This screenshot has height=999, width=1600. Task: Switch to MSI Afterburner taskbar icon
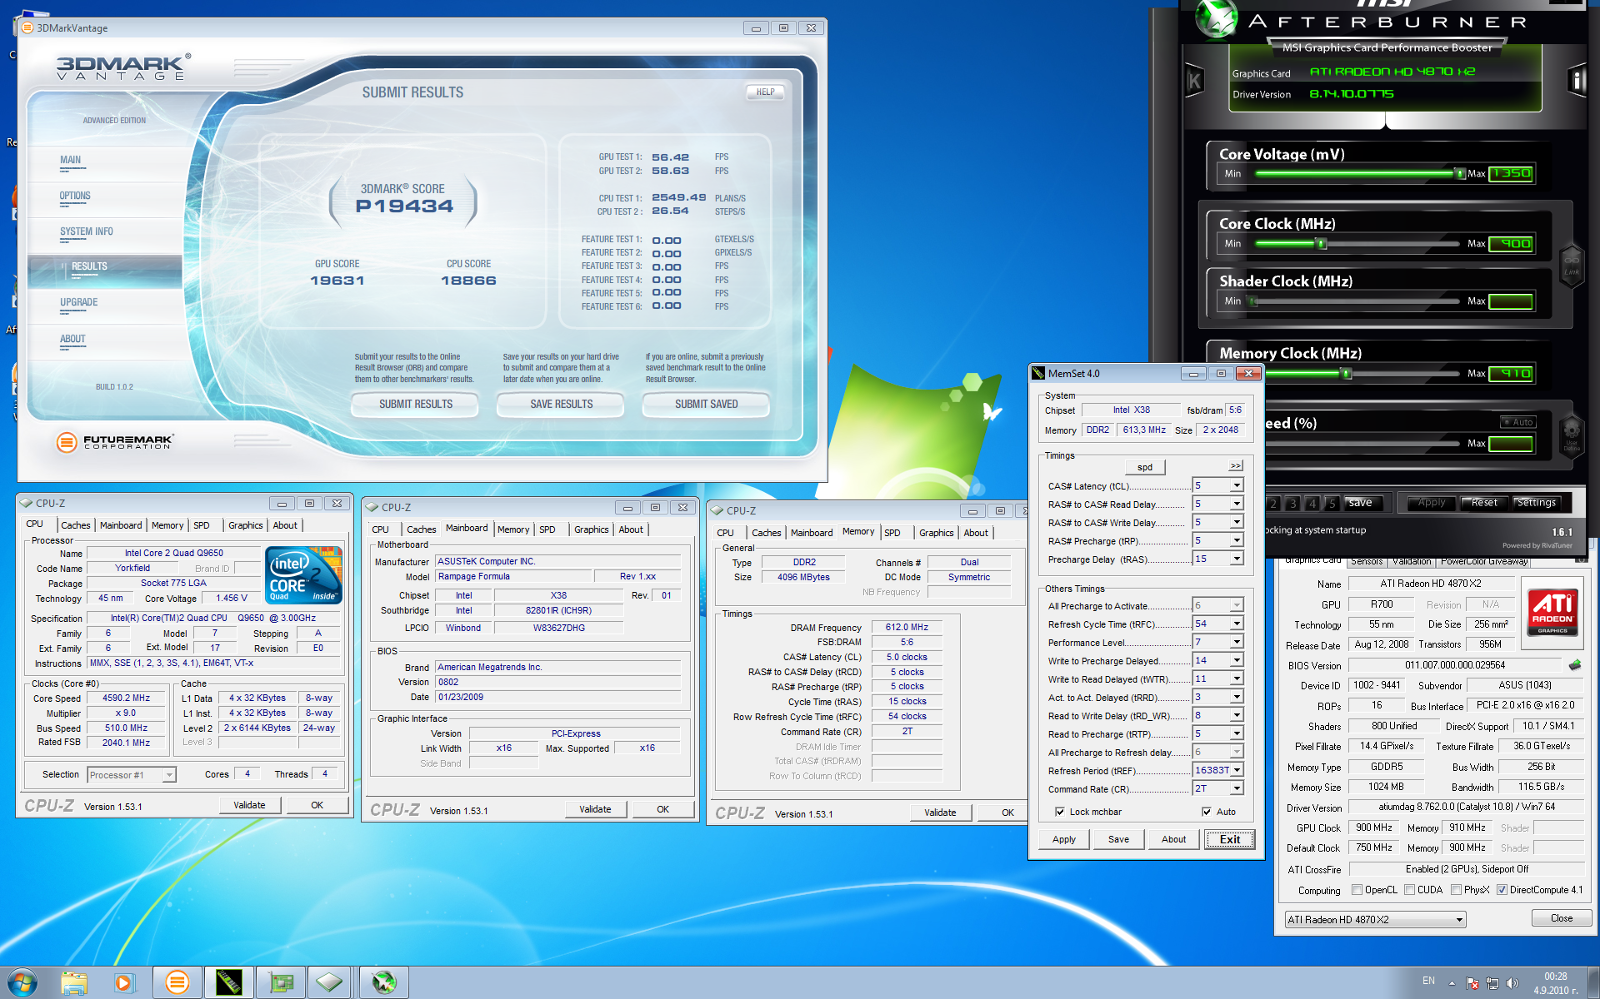384,983
